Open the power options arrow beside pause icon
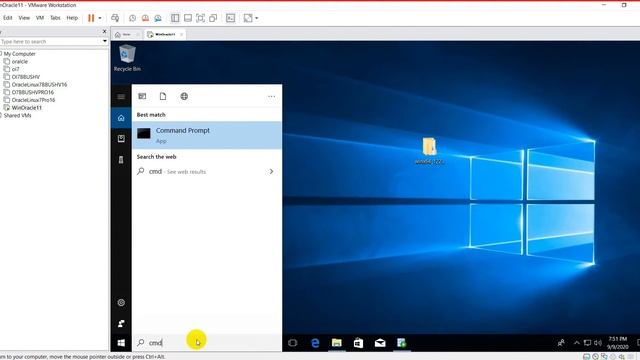The height and width of the screenshot is (360, 640). 100,18
